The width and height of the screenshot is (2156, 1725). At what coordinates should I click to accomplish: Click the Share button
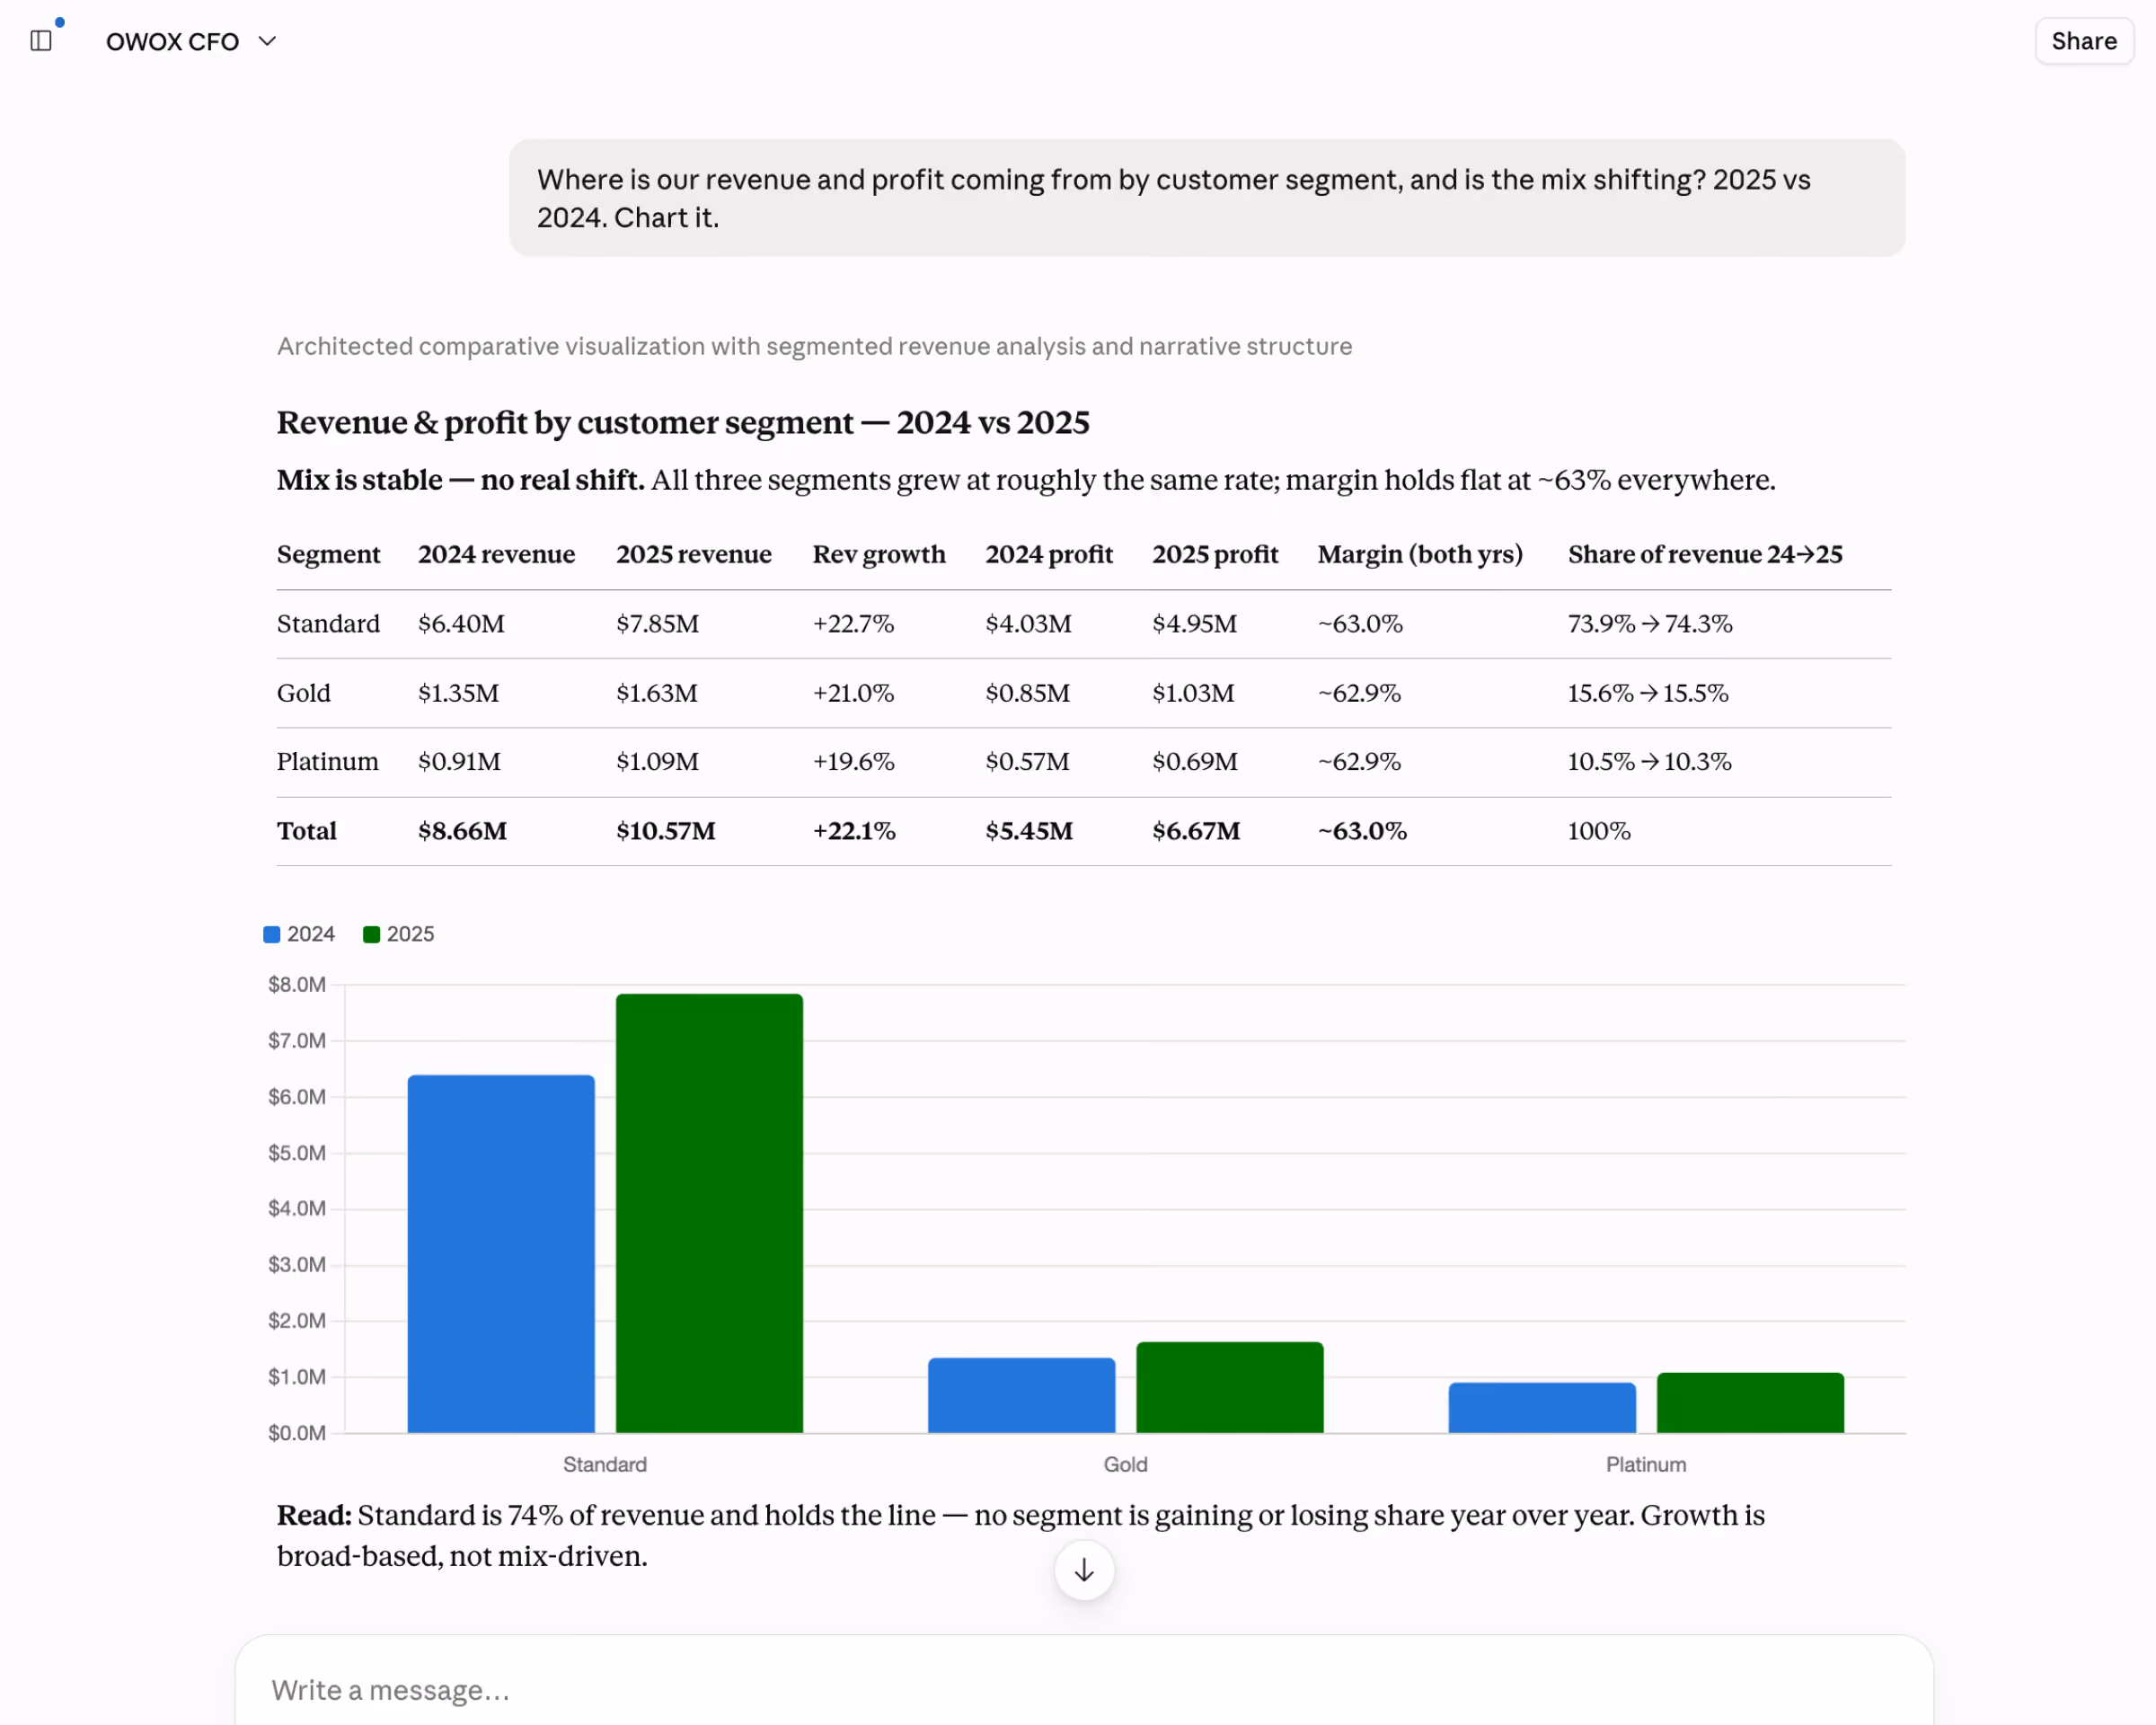coord(2084,41)
